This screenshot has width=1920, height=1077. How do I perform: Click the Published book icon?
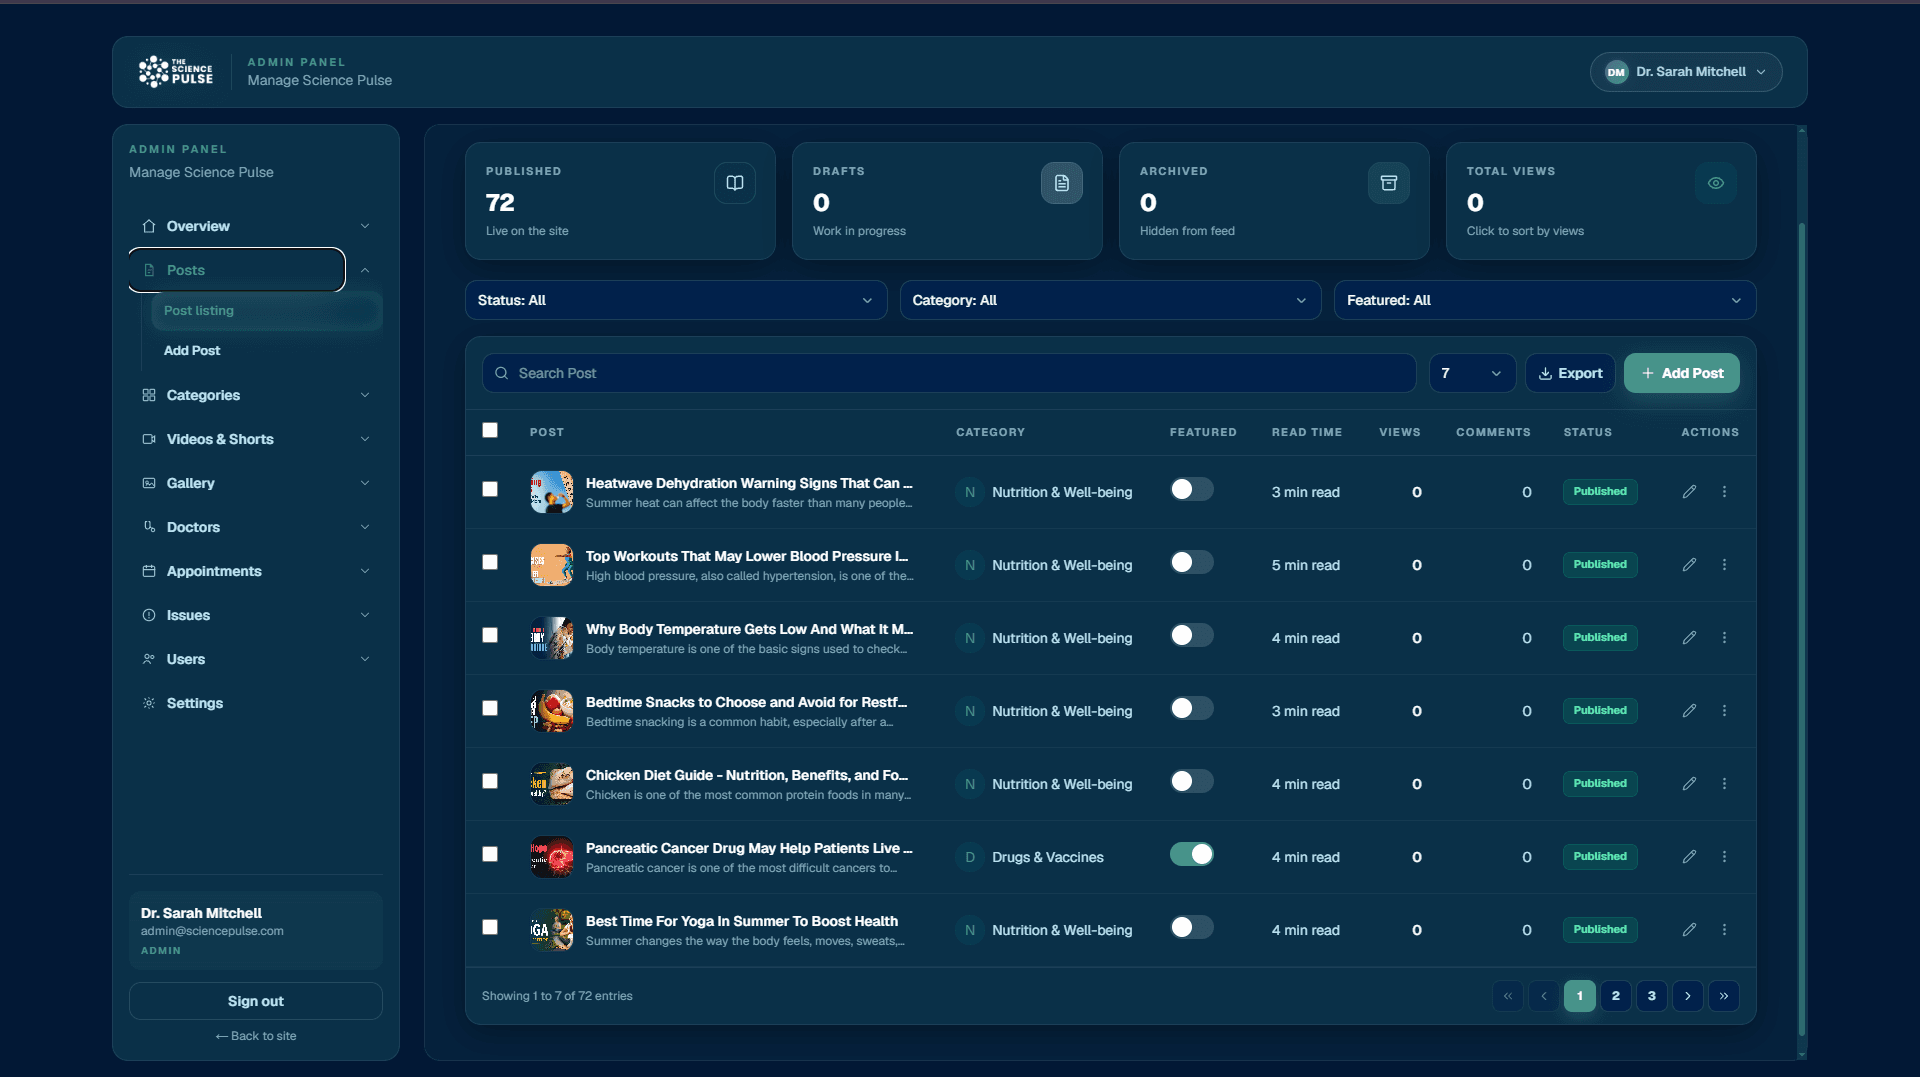(x=735, y=183)
